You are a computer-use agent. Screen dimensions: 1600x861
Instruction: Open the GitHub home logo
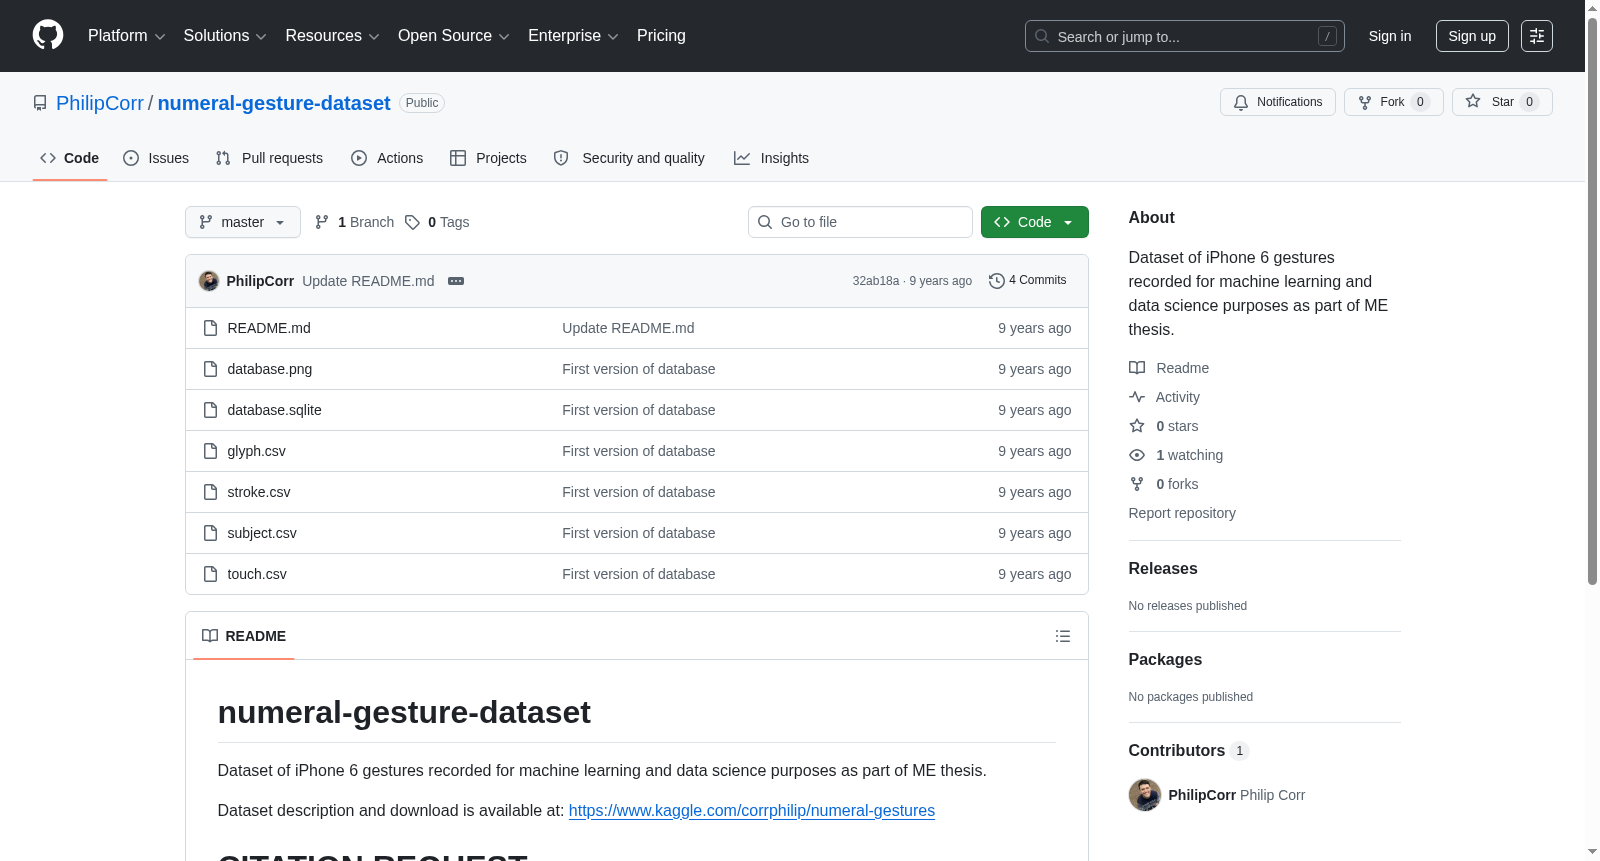tap(48, 35)
